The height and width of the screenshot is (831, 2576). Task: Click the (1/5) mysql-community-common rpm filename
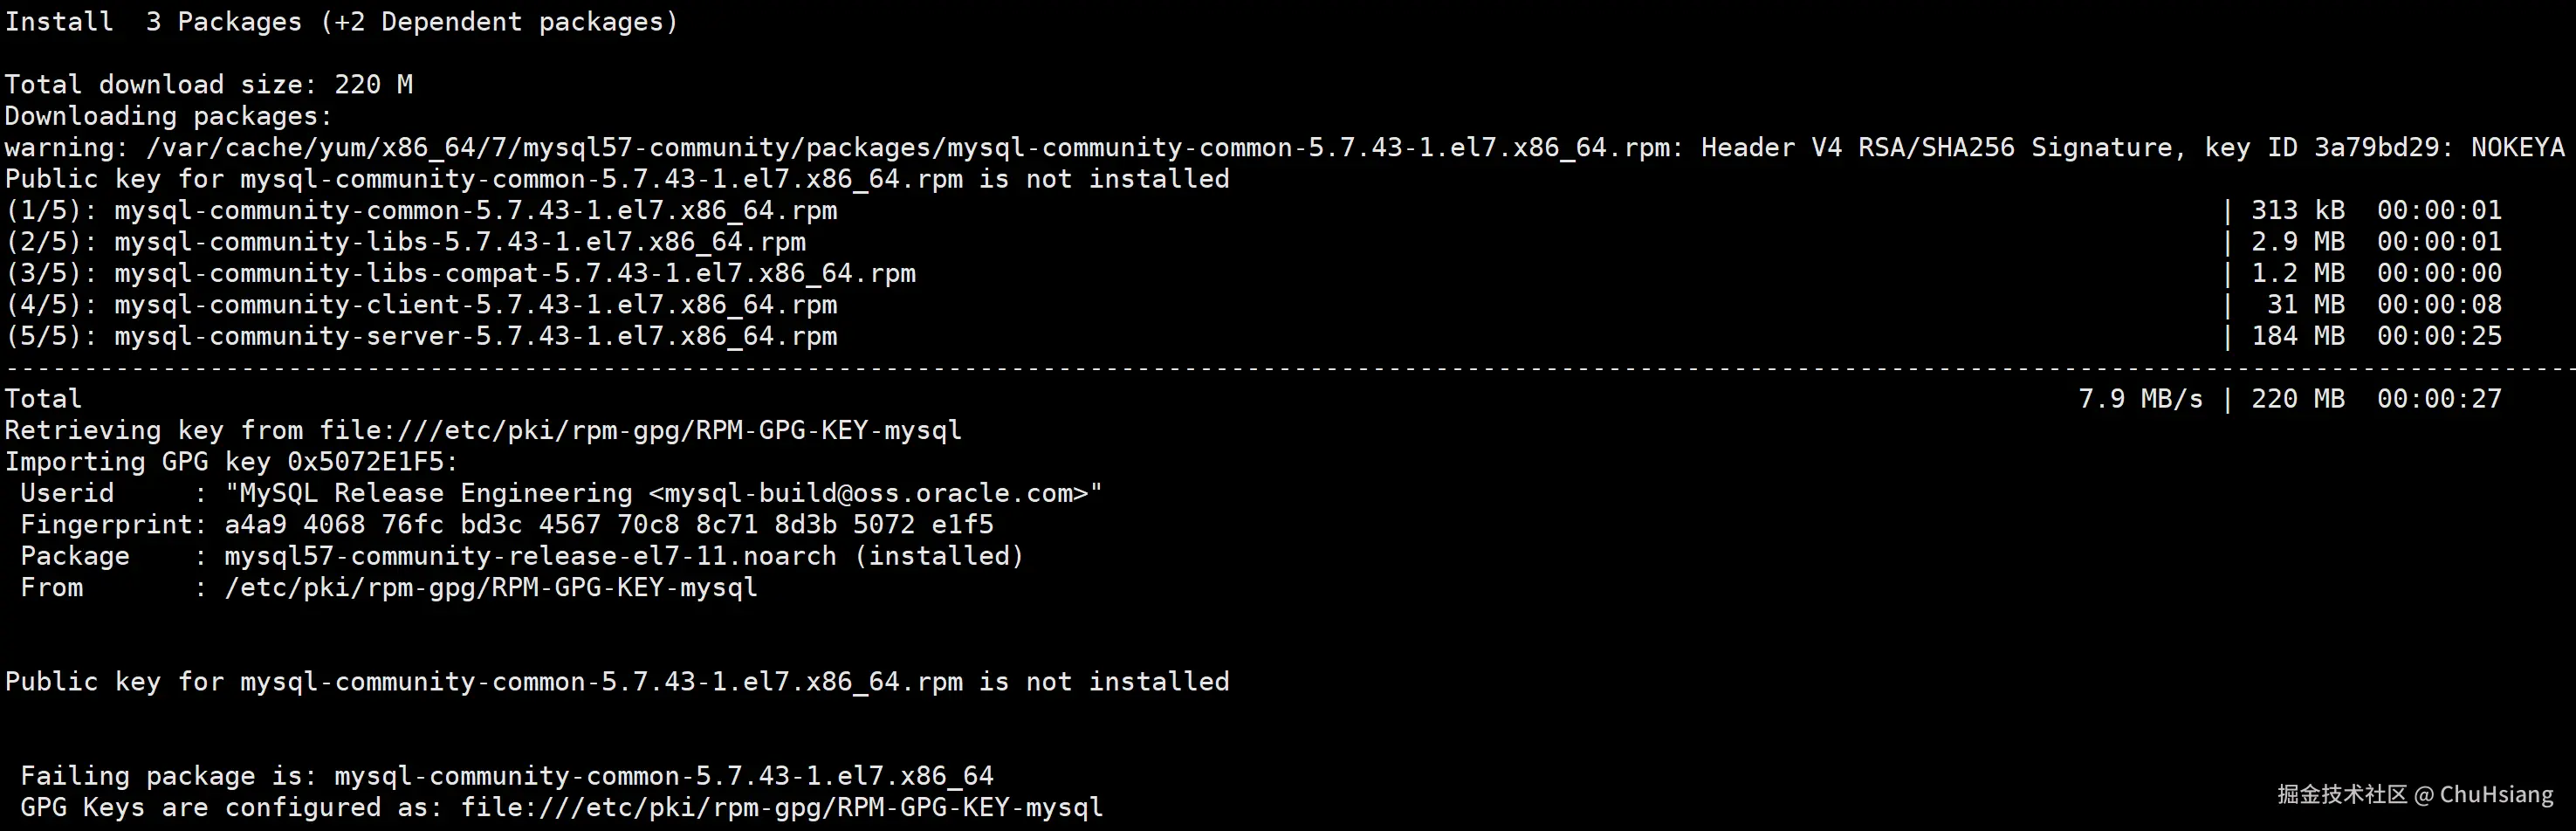[475, 211]
